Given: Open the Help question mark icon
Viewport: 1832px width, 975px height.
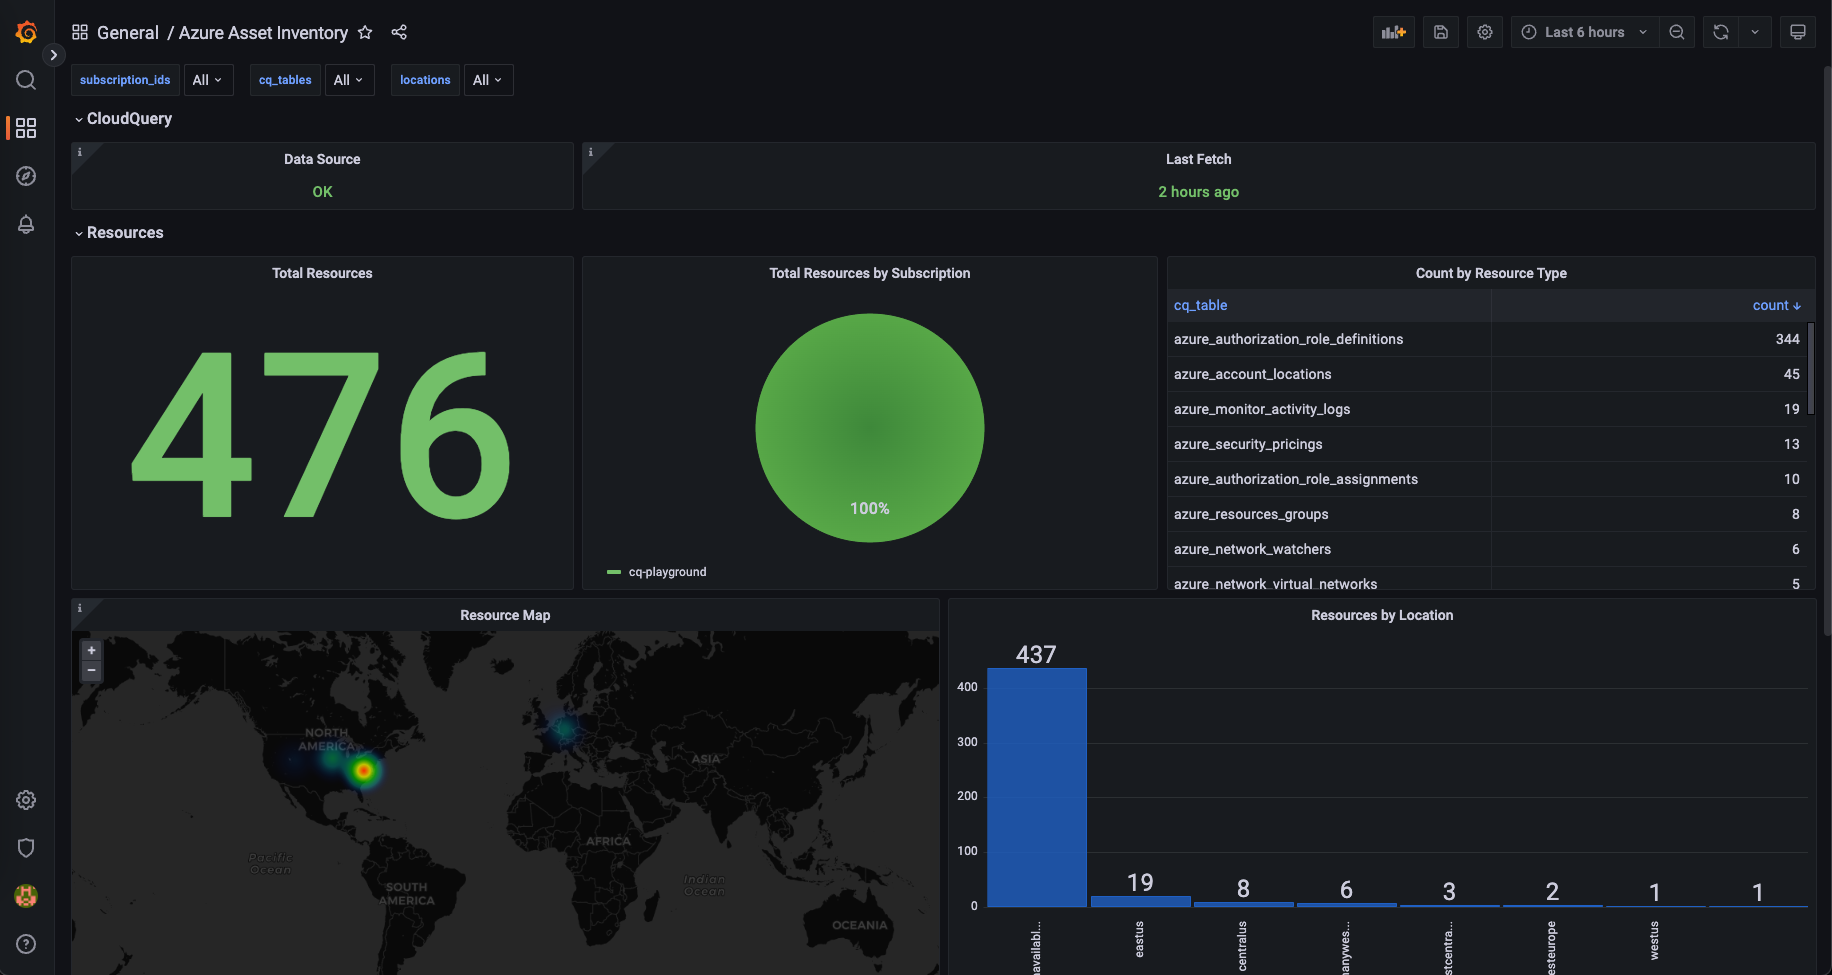Looking at the screenshot, I should (26, 944).
